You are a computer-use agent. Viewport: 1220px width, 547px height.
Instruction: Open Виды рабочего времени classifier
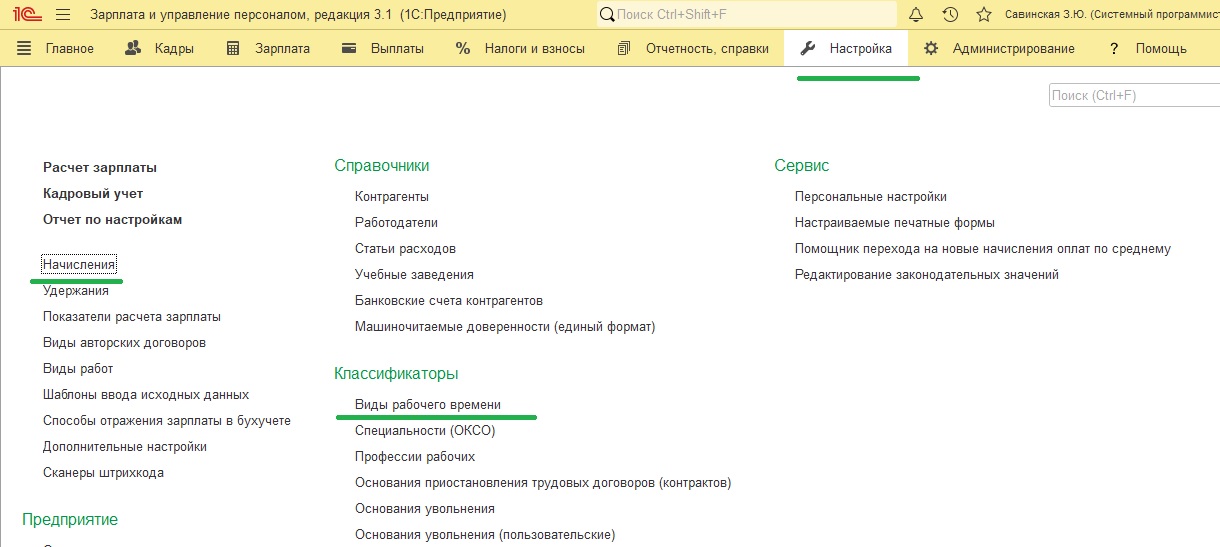(428, 405)
